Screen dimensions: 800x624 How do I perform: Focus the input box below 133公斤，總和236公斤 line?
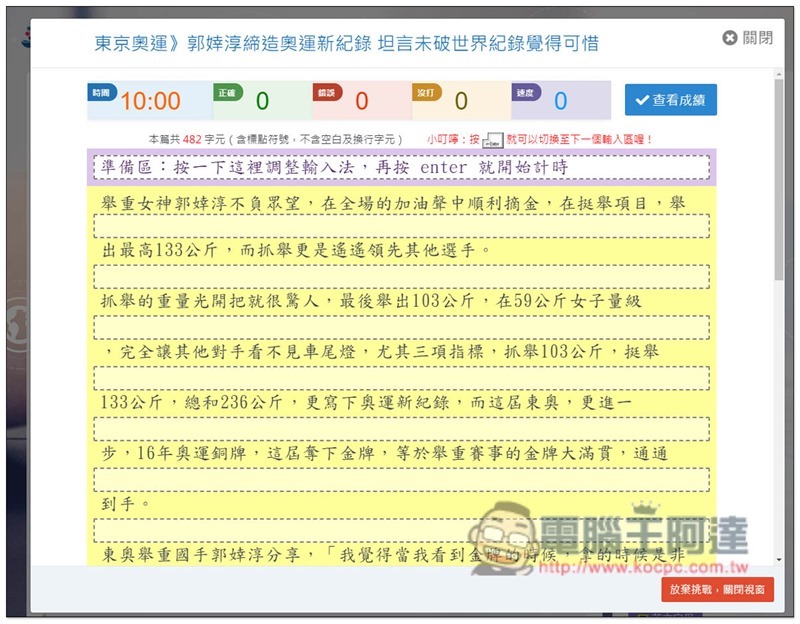[x=400, y=429]
